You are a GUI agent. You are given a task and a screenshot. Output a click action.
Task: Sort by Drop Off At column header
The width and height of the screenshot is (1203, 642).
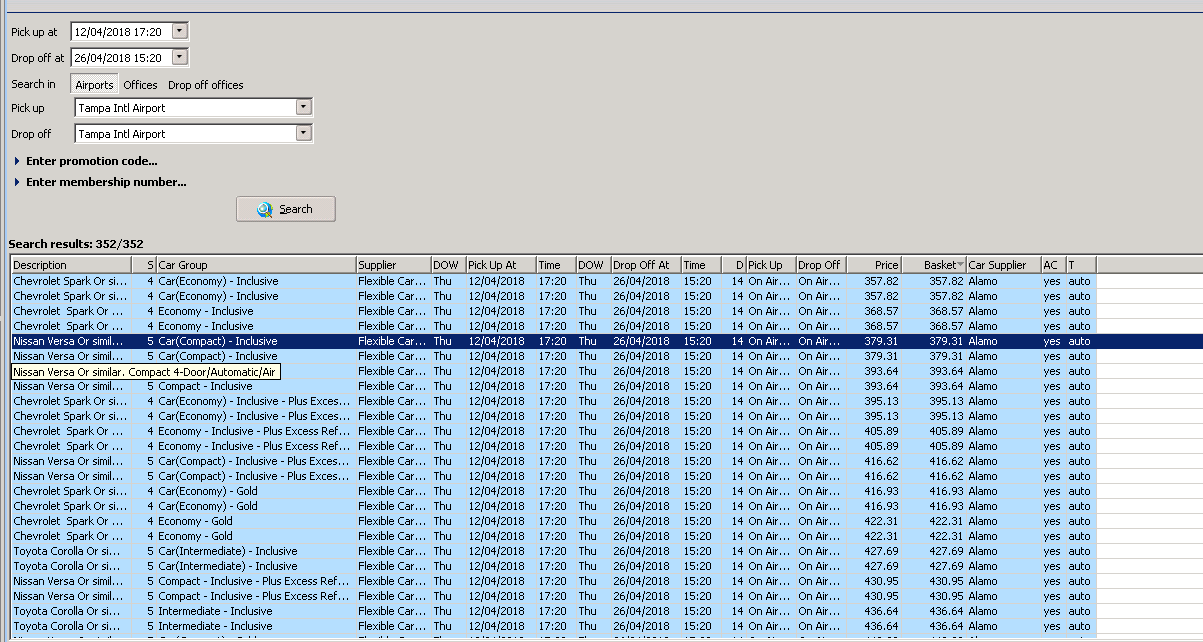click(646, 265)
